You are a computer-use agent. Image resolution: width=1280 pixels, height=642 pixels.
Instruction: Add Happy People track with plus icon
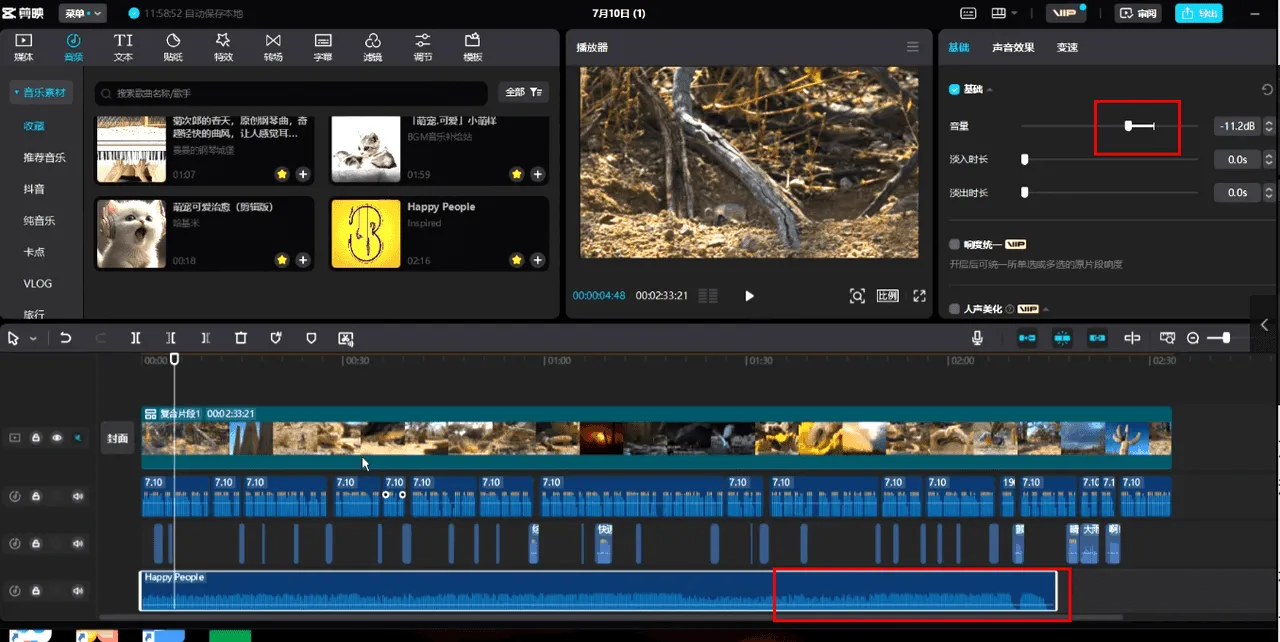[x=537, y=259]
